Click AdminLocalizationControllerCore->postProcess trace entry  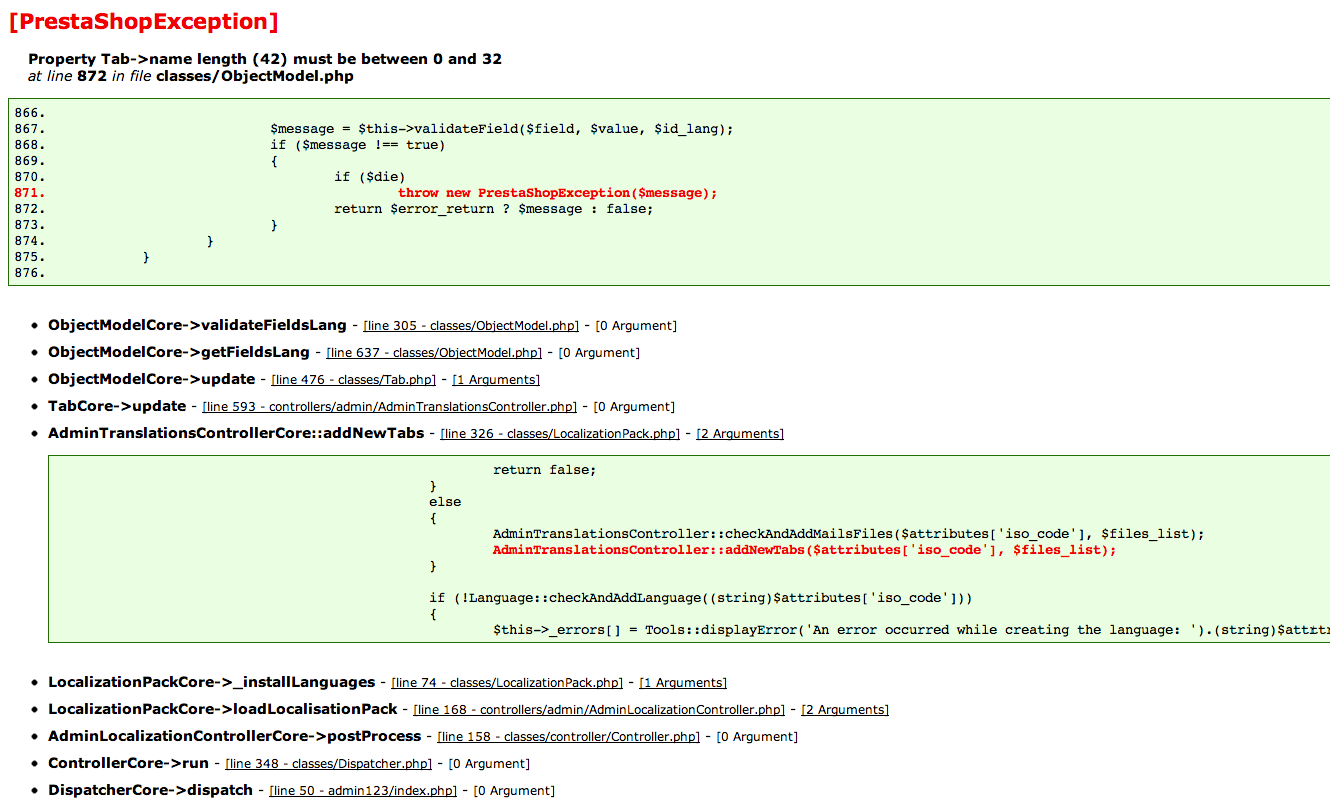pyautogui.click(x=235, y=736)
